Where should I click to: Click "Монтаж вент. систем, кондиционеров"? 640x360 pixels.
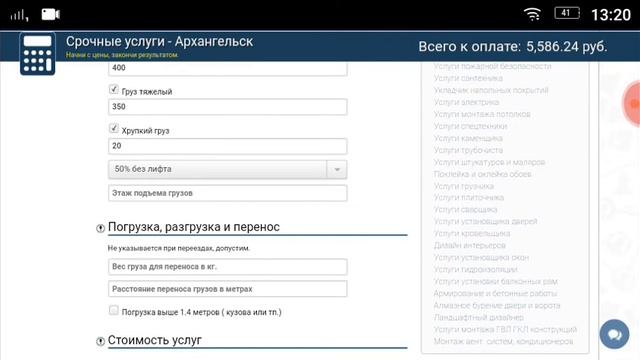coord(503,342)
